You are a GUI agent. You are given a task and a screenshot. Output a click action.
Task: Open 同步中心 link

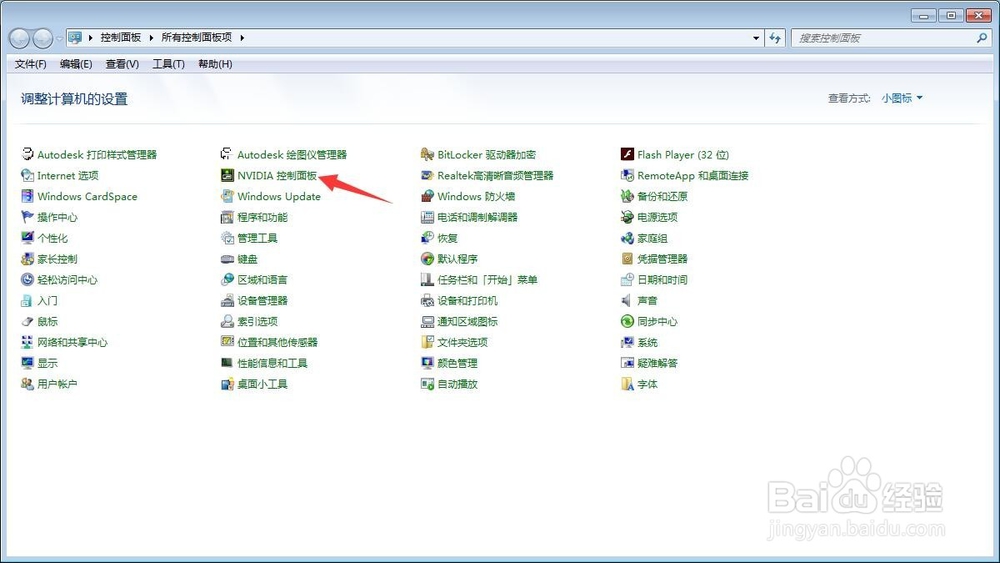(657, 321)
